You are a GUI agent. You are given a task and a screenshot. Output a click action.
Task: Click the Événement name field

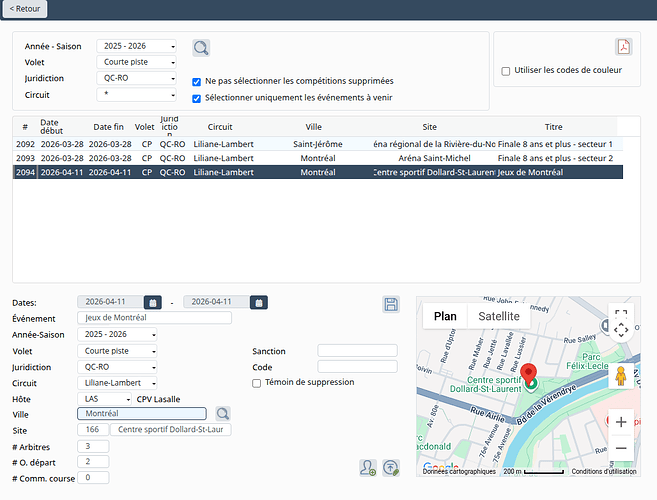pyautogui.click(x=154, y=318)
